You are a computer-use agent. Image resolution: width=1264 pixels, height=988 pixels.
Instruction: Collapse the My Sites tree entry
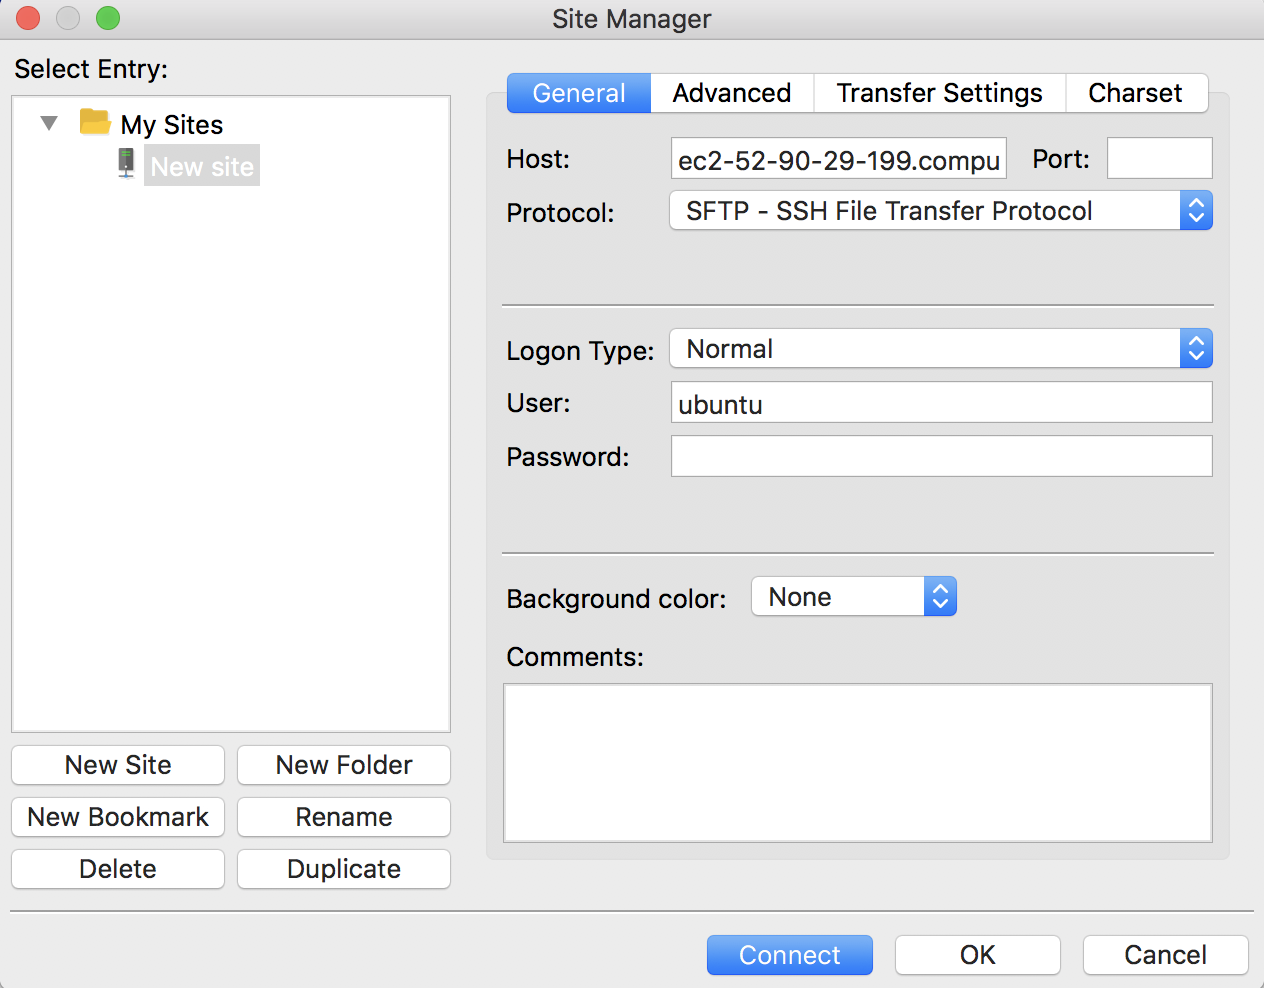tap(48, 122)
